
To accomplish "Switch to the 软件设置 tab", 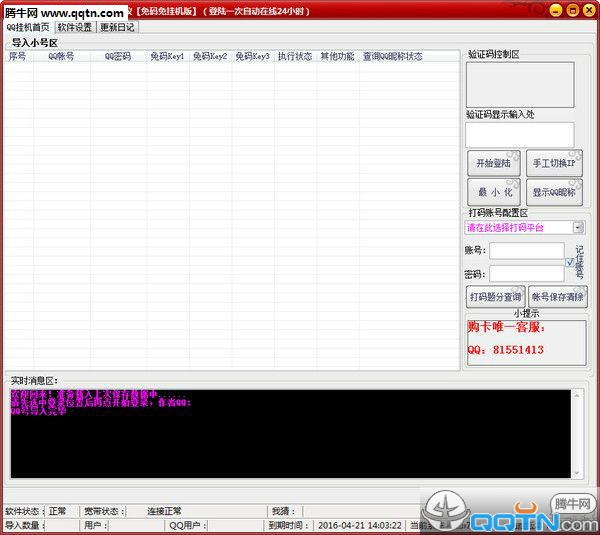I will (75, 27).
